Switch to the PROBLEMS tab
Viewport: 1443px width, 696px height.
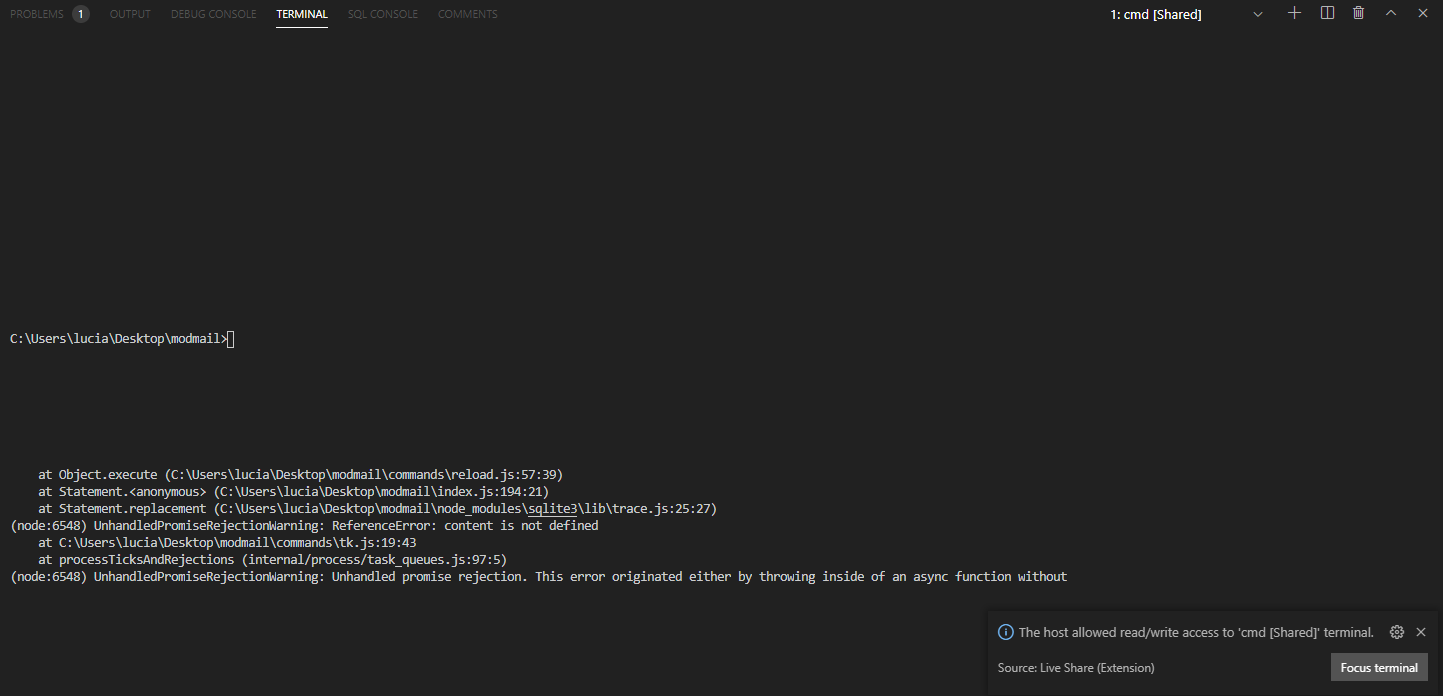[35, 14]
